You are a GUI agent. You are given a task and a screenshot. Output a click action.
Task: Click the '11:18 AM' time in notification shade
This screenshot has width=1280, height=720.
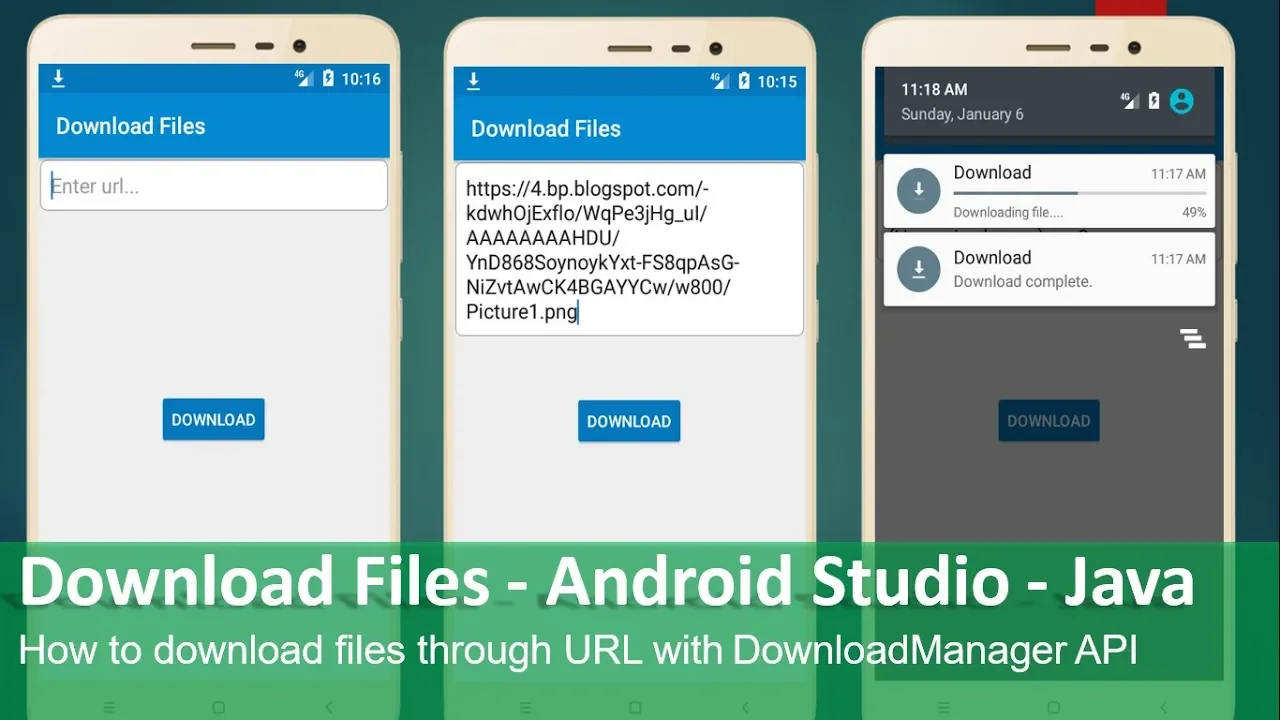coord(934,89)
